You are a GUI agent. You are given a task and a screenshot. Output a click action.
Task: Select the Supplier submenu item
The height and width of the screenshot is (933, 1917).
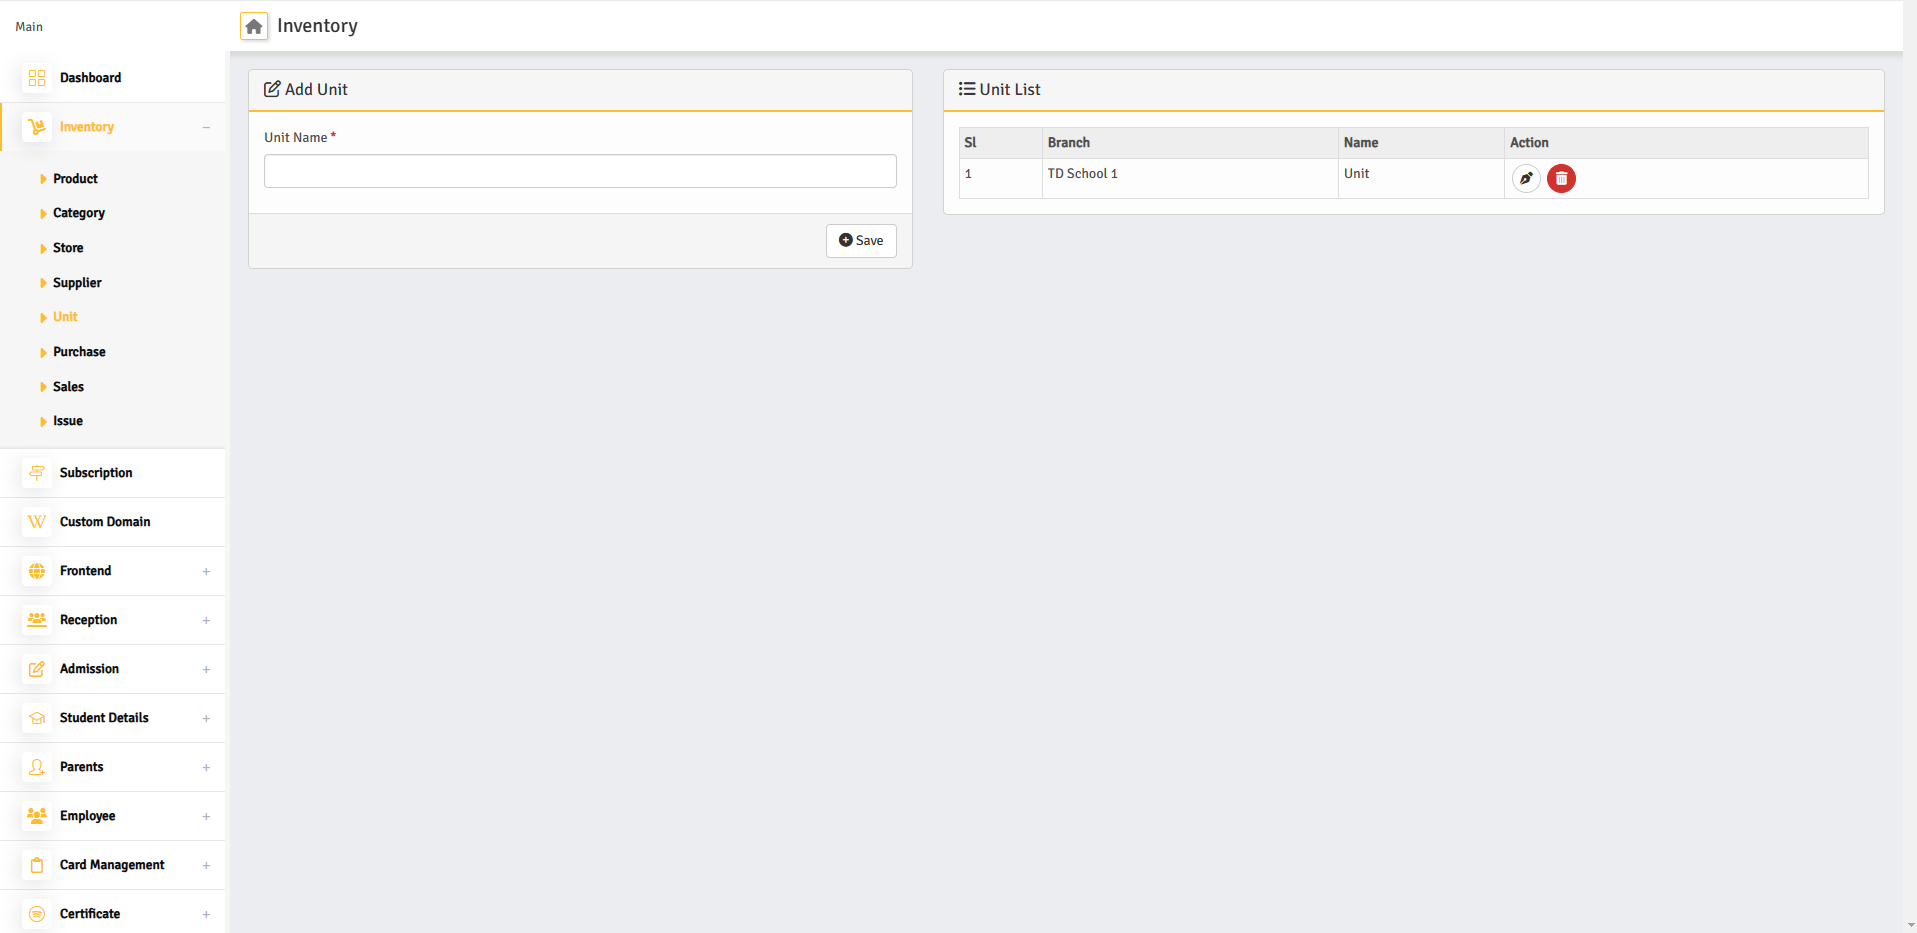[x=77, y=283]
